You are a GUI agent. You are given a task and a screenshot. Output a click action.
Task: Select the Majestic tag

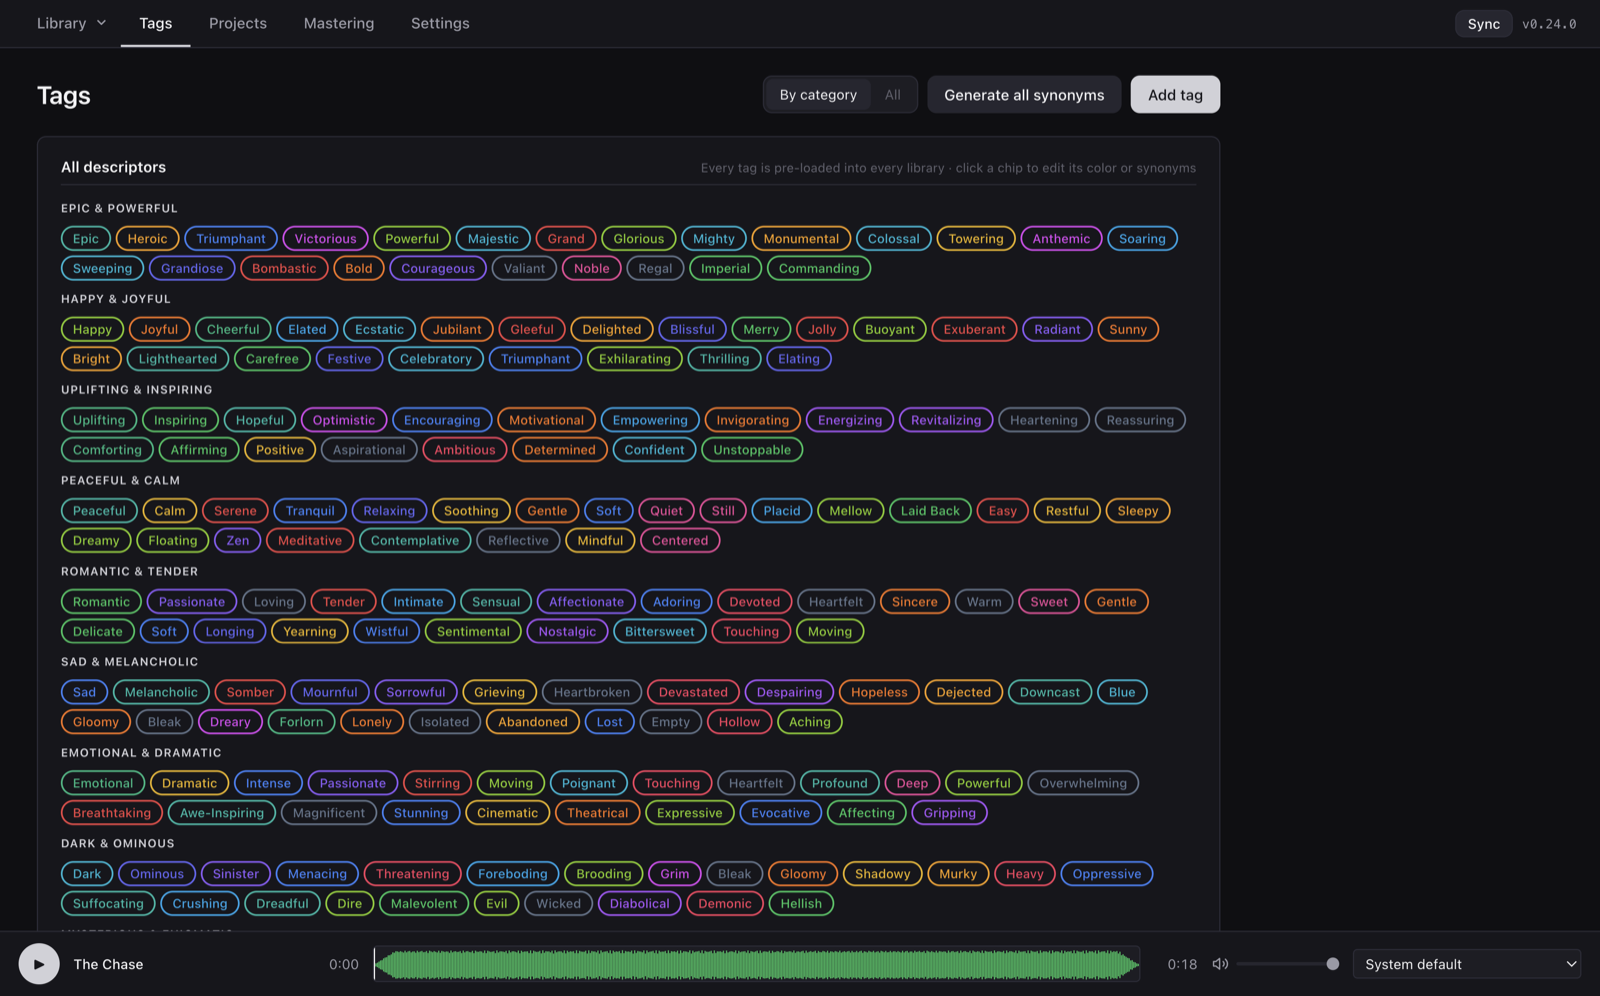click(x=493, y=239)
